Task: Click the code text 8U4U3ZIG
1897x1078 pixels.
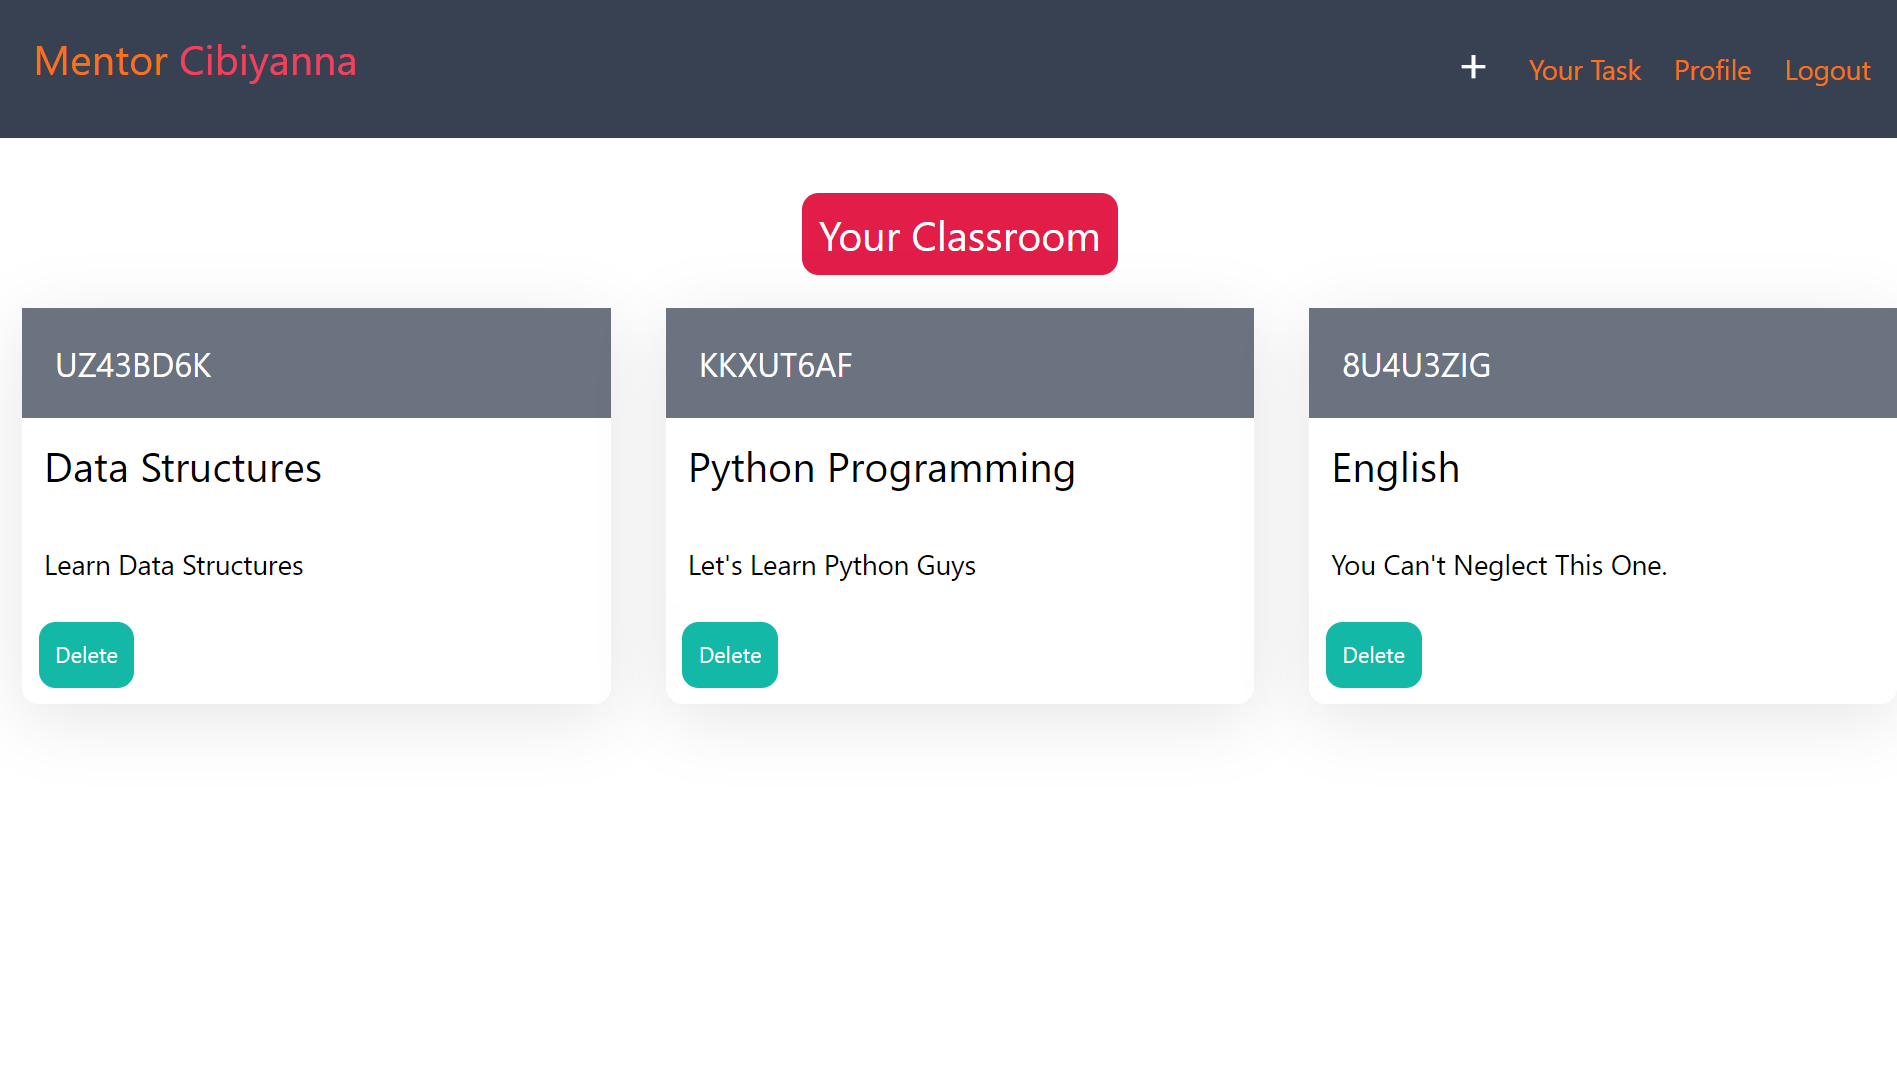Action: tap(1416, 365)
